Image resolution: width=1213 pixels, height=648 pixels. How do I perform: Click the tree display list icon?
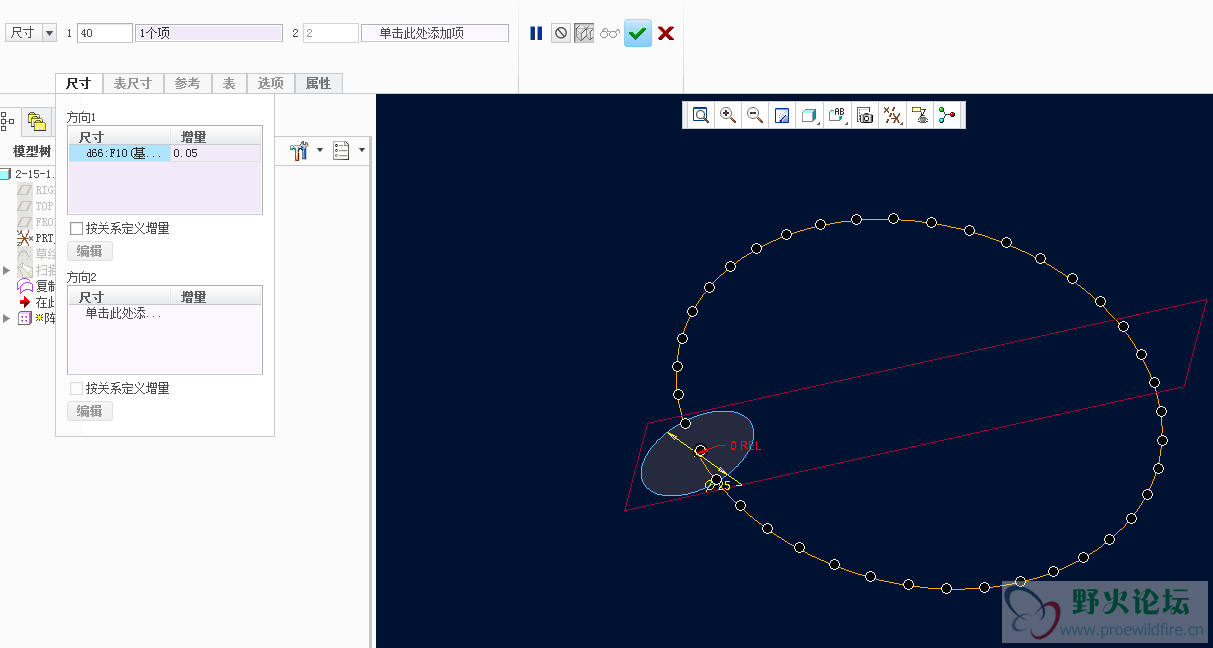point(342,151)
